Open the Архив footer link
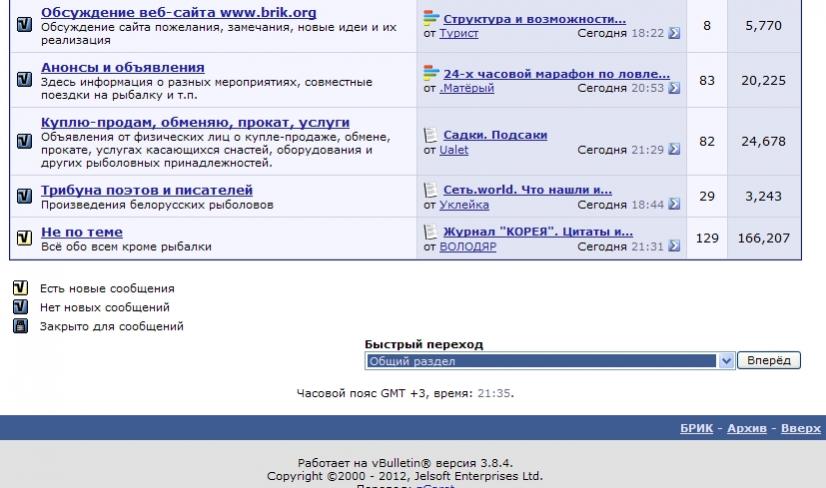This screenshot has height=488, width=826. pyautogui.click(x=748, y=428)
